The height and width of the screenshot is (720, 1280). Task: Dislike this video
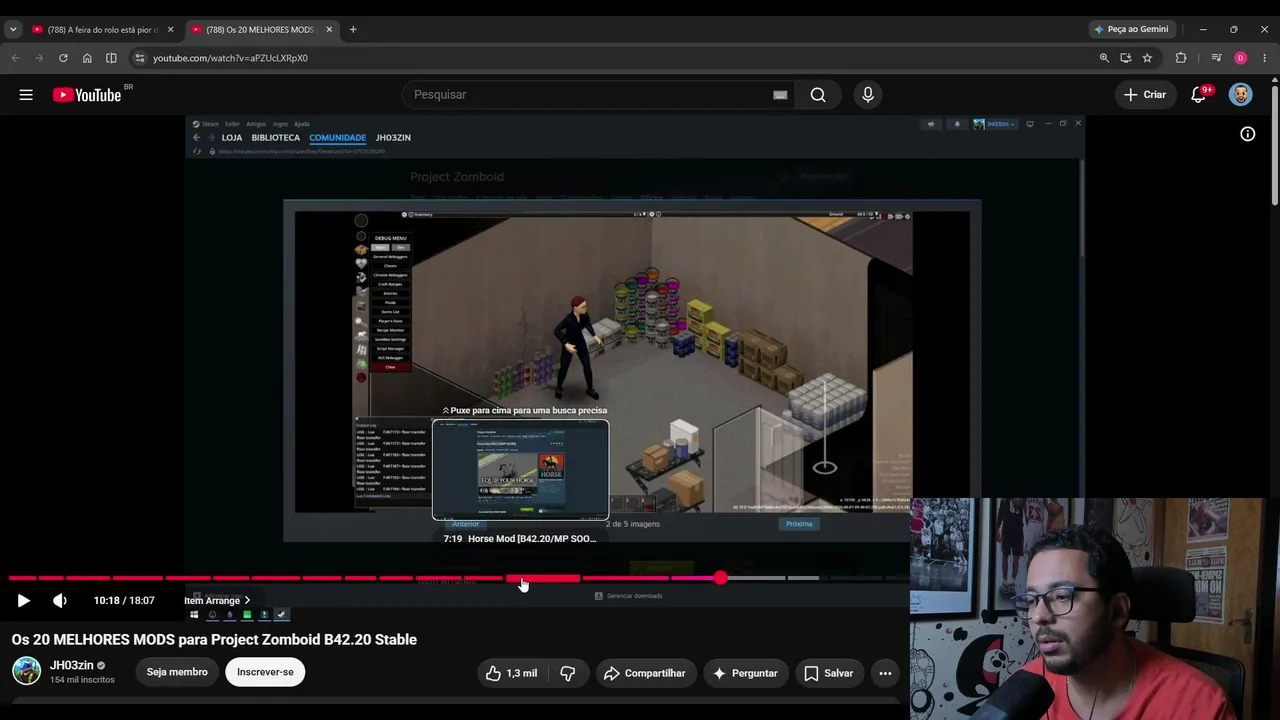[x=567, y=673]
